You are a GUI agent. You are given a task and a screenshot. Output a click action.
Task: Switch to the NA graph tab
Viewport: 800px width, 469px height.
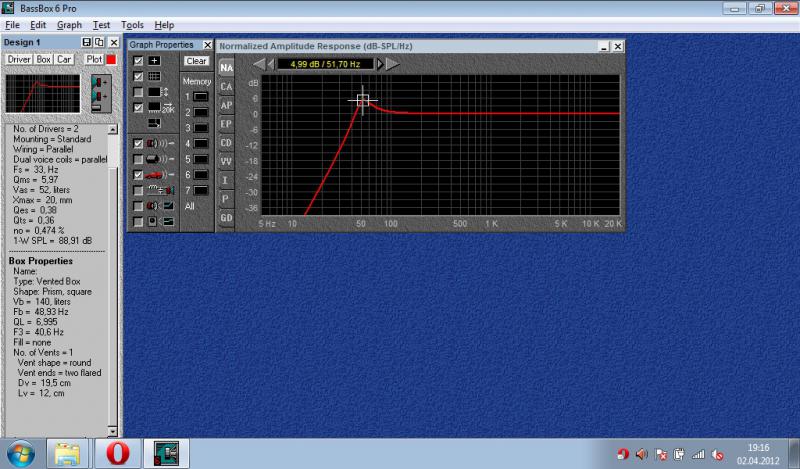coord(226,67)
